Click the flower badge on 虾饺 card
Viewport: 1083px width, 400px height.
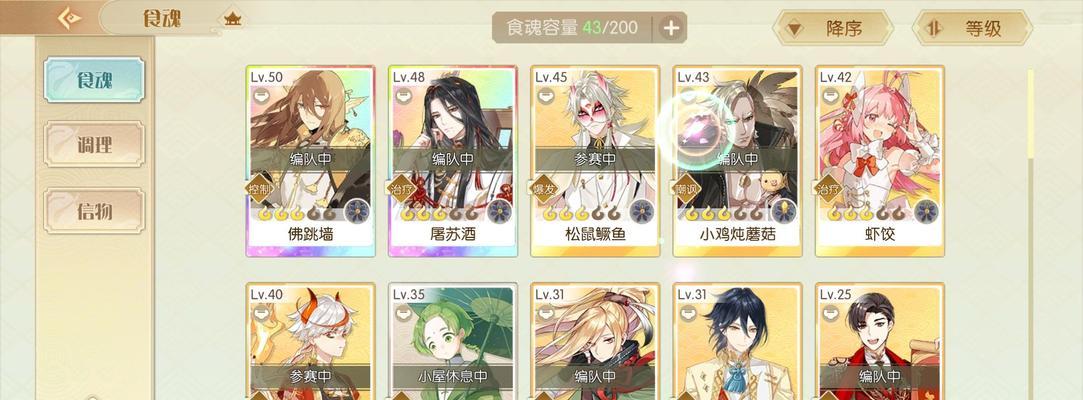click(926, 211)
